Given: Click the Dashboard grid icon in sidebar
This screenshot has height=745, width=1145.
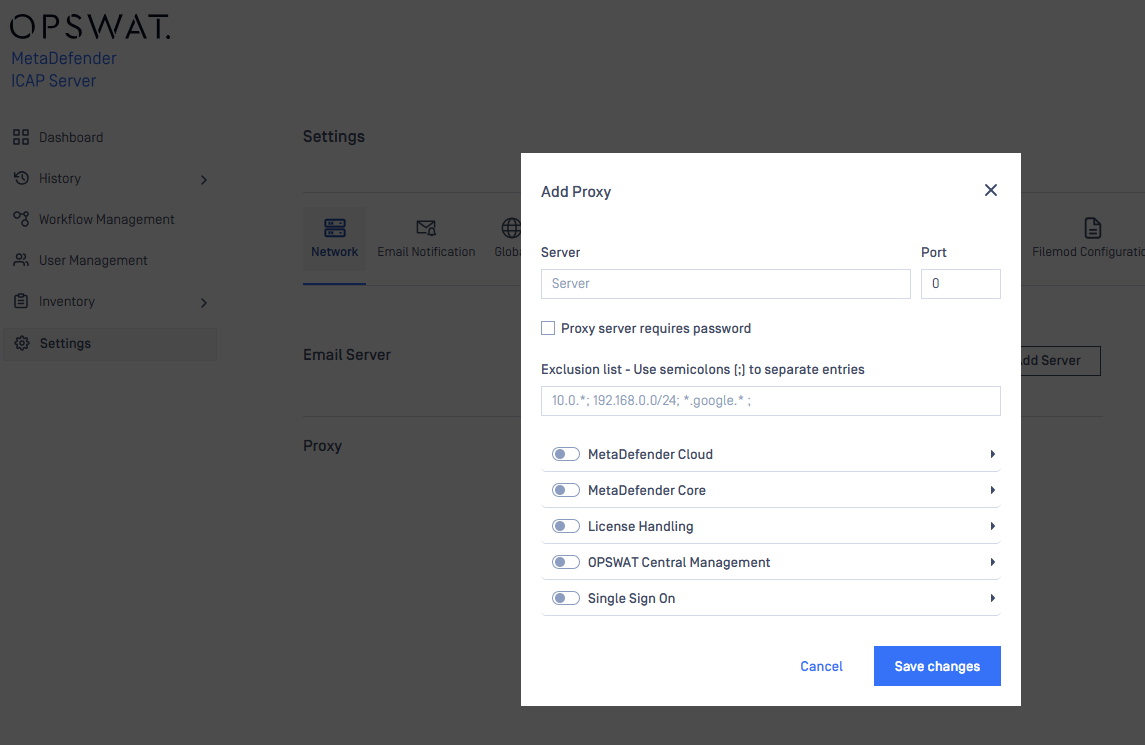Looking at the screenshot, I should tap(21, 137).
